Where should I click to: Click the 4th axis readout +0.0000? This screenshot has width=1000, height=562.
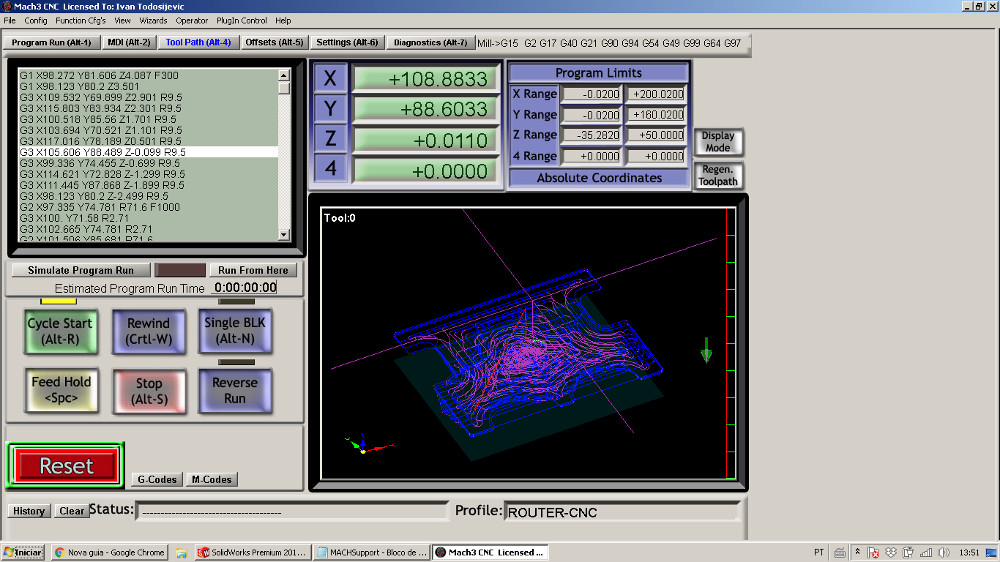tap(425, 170)
